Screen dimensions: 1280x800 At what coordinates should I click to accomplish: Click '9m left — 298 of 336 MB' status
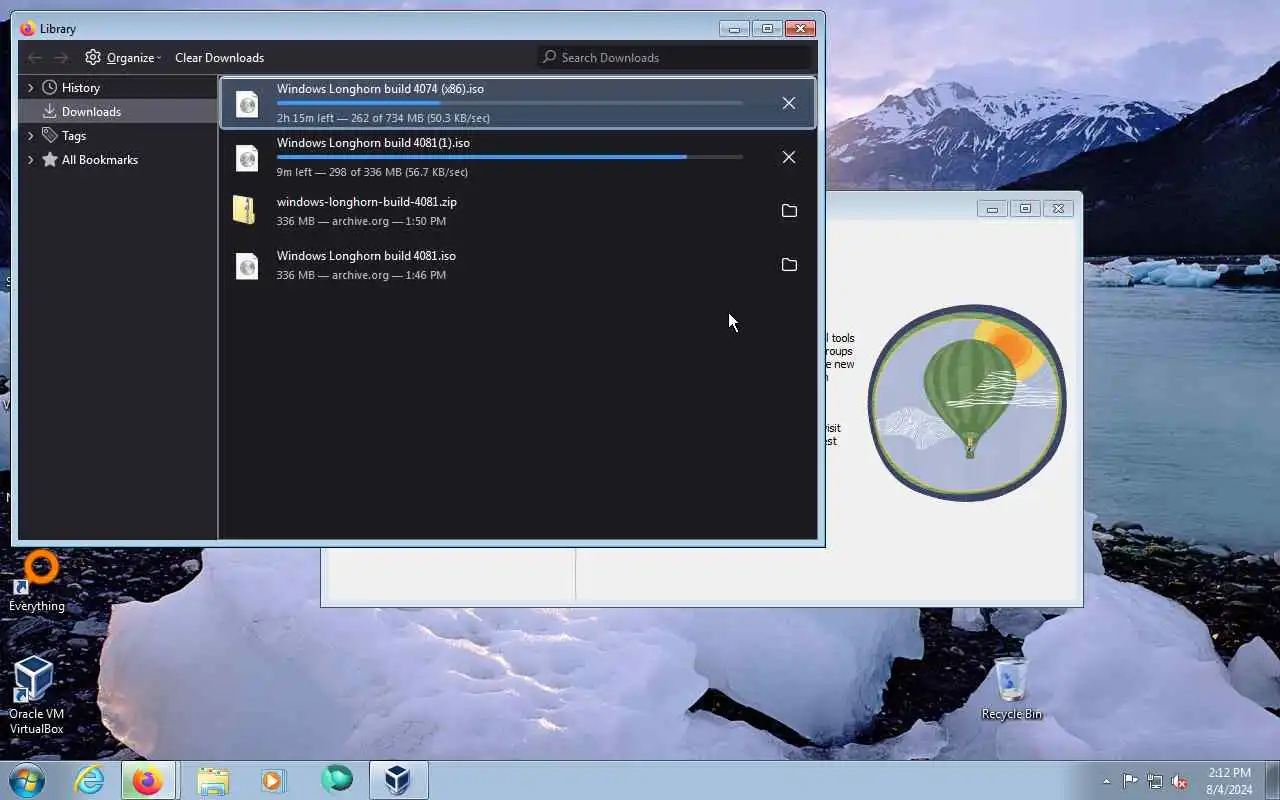372,172
